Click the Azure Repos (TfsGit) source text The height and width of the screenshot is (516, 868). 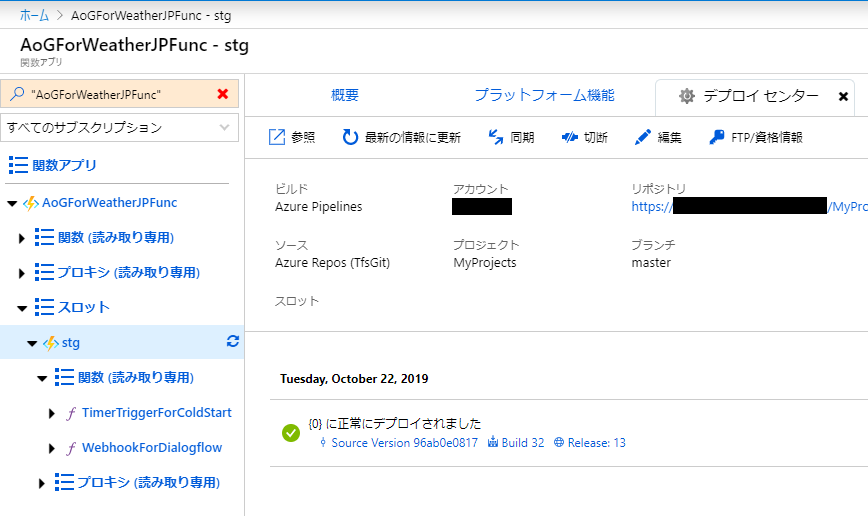[x=332, y=262]
